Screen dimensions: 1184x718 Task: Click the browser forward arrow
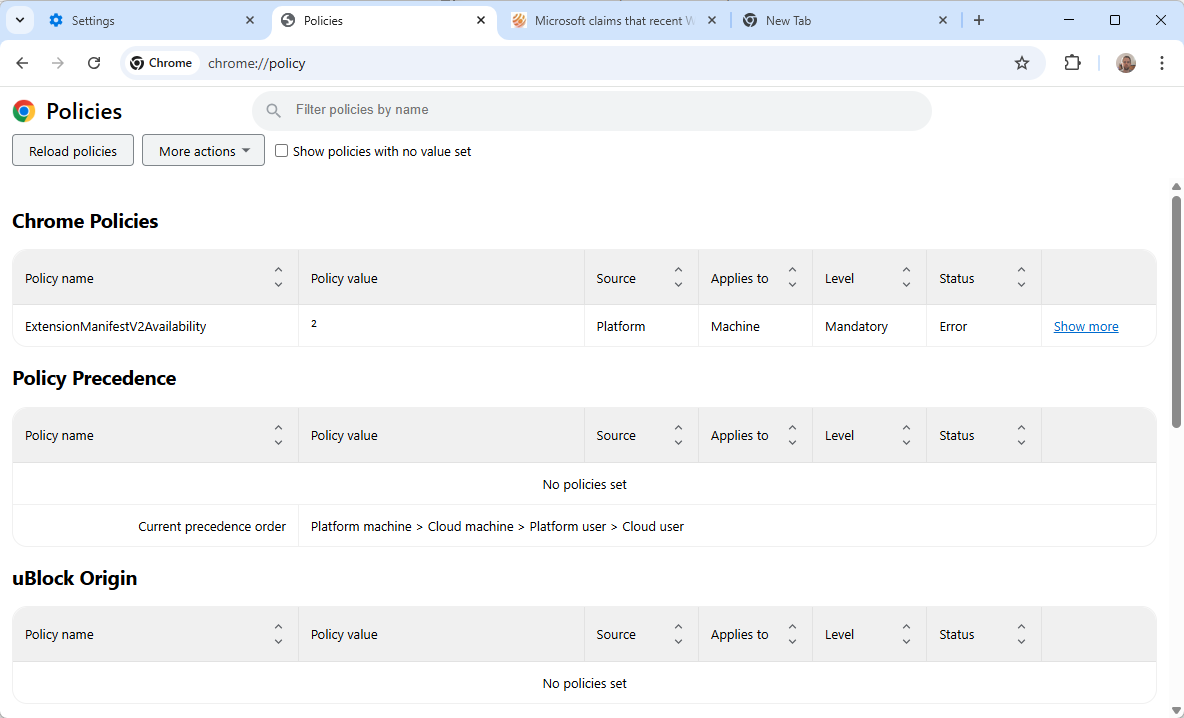57,63
